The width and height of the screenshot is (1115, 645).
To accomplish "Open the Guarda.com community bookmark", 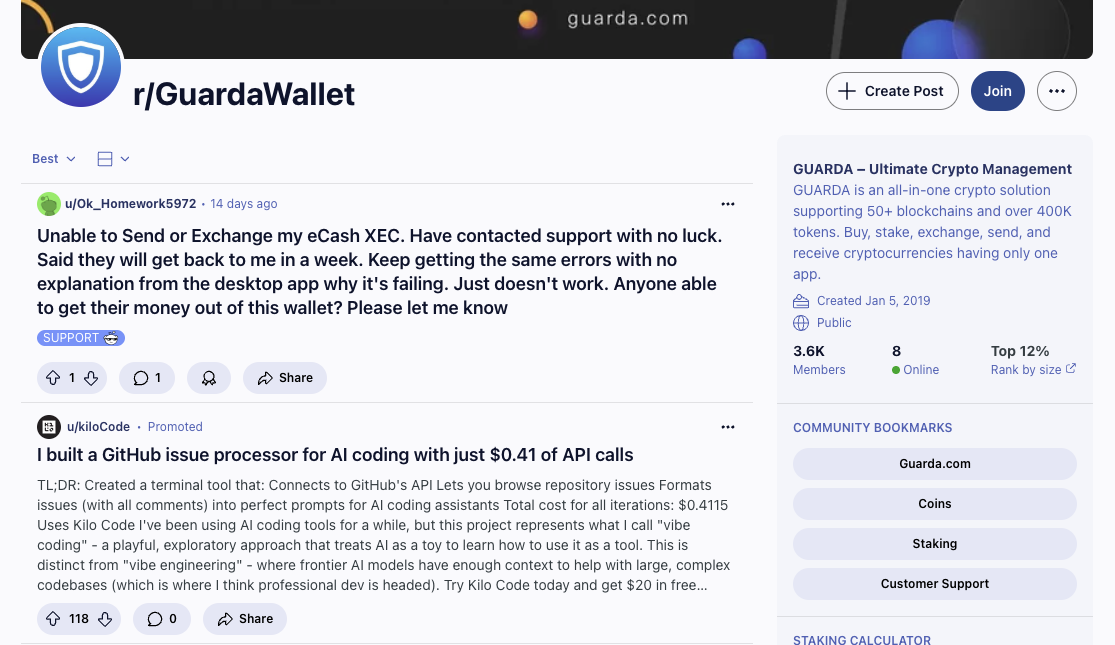I will click(x=934, y=464).
